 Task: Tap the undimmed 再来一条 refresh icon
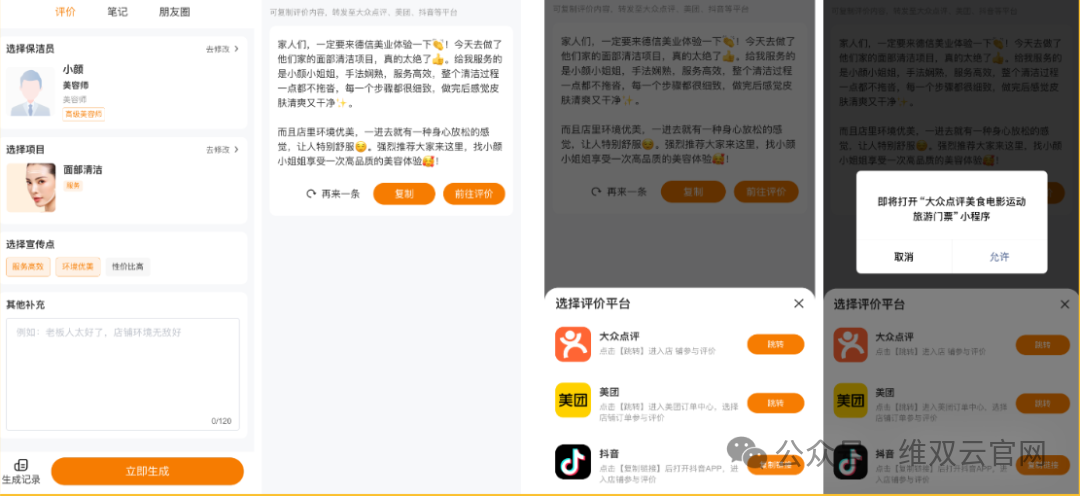(311, 194)
